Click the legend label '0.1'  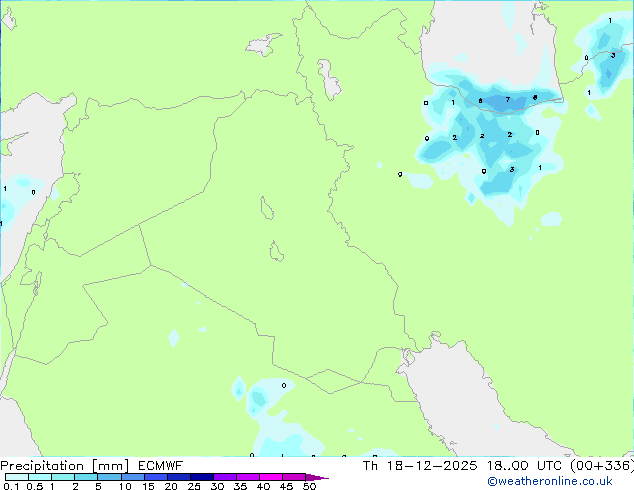11,486
